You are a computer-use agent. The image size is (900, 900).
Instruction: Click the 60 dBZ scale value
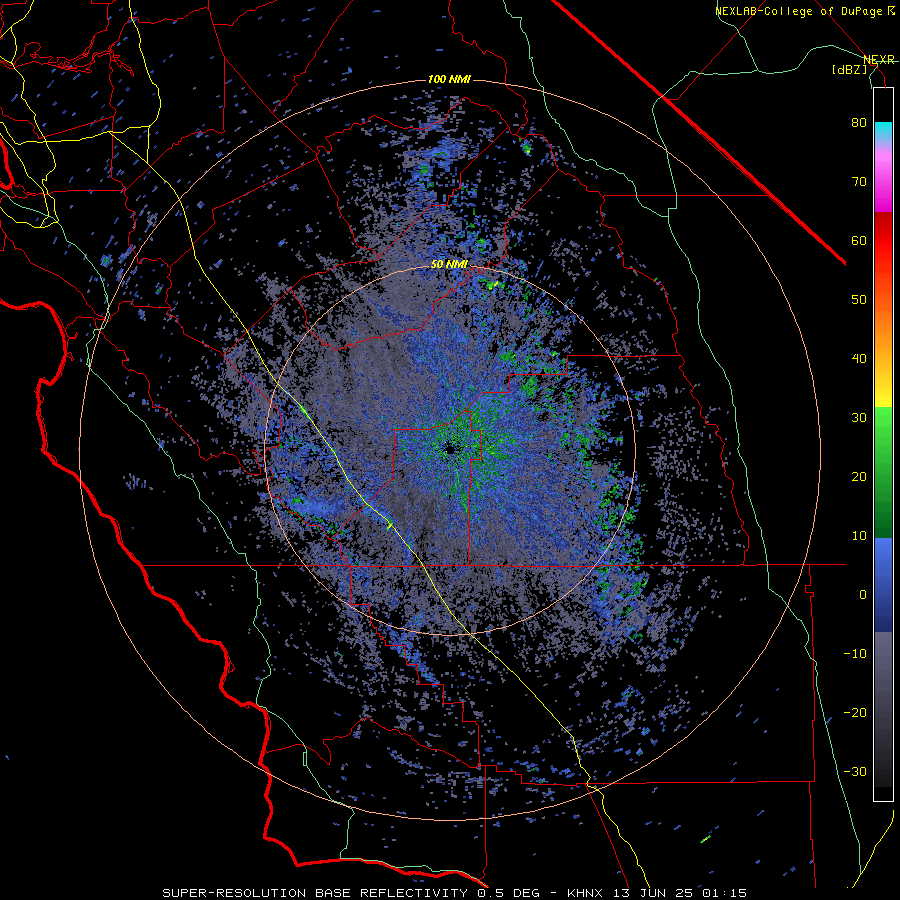(859, 240)
